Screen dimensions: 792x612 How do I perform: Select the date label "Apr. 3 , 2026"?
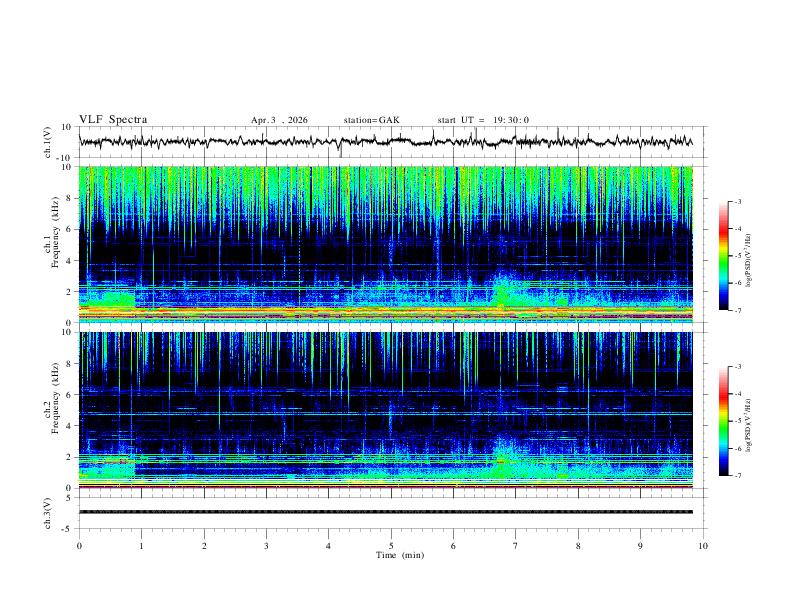coord(279,120)
